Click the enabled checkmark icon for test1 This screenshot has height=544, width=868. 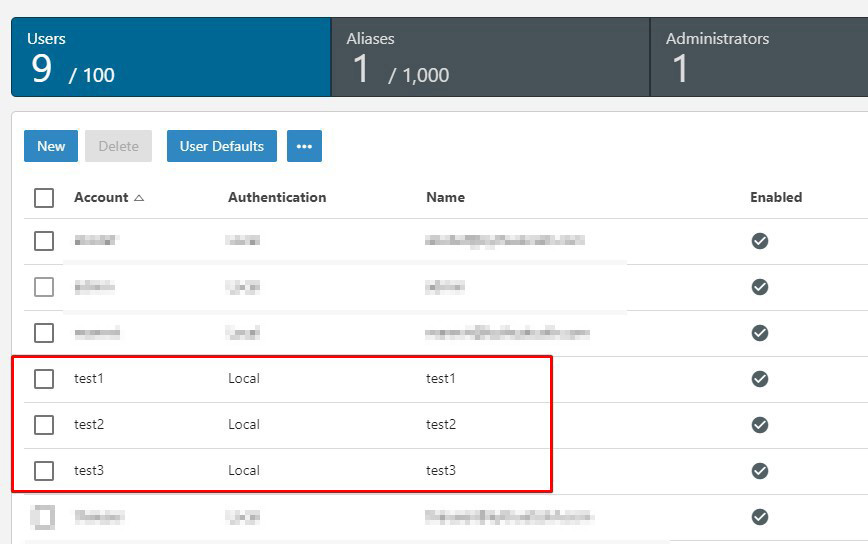click(760, 378)
